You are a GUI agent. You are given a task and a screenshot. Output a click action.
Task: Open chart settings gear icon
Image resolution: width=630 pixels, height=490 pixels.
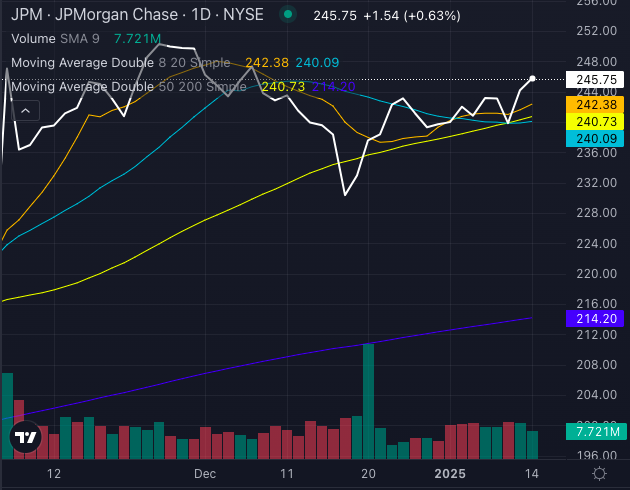pos(599,474)
